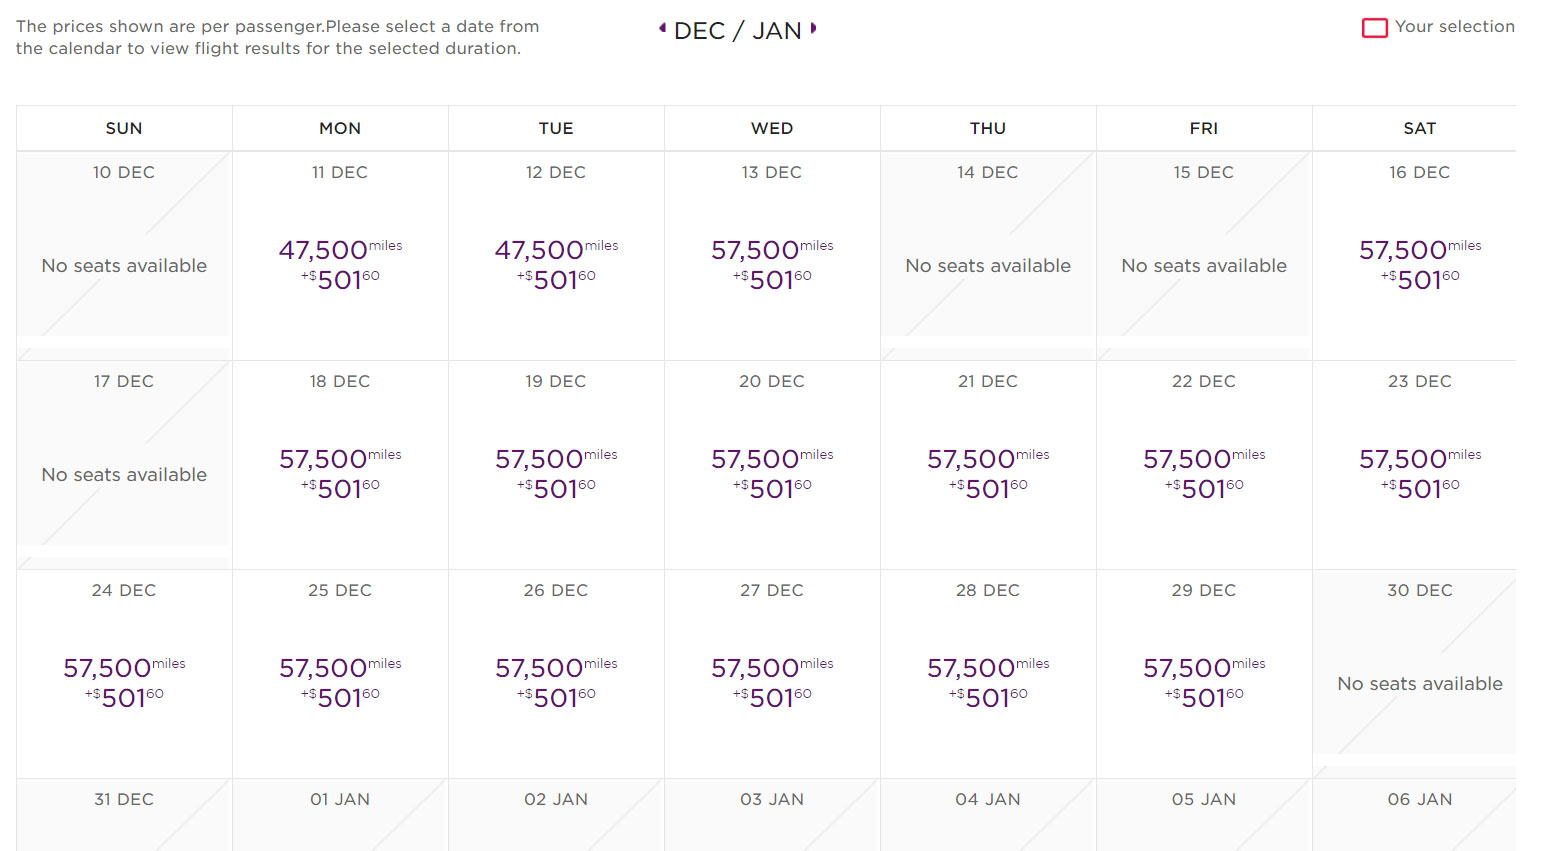Screen dimensions: 1559x851
Task: Select 28 DEC Thursday flight
Action: coord(988,674)
